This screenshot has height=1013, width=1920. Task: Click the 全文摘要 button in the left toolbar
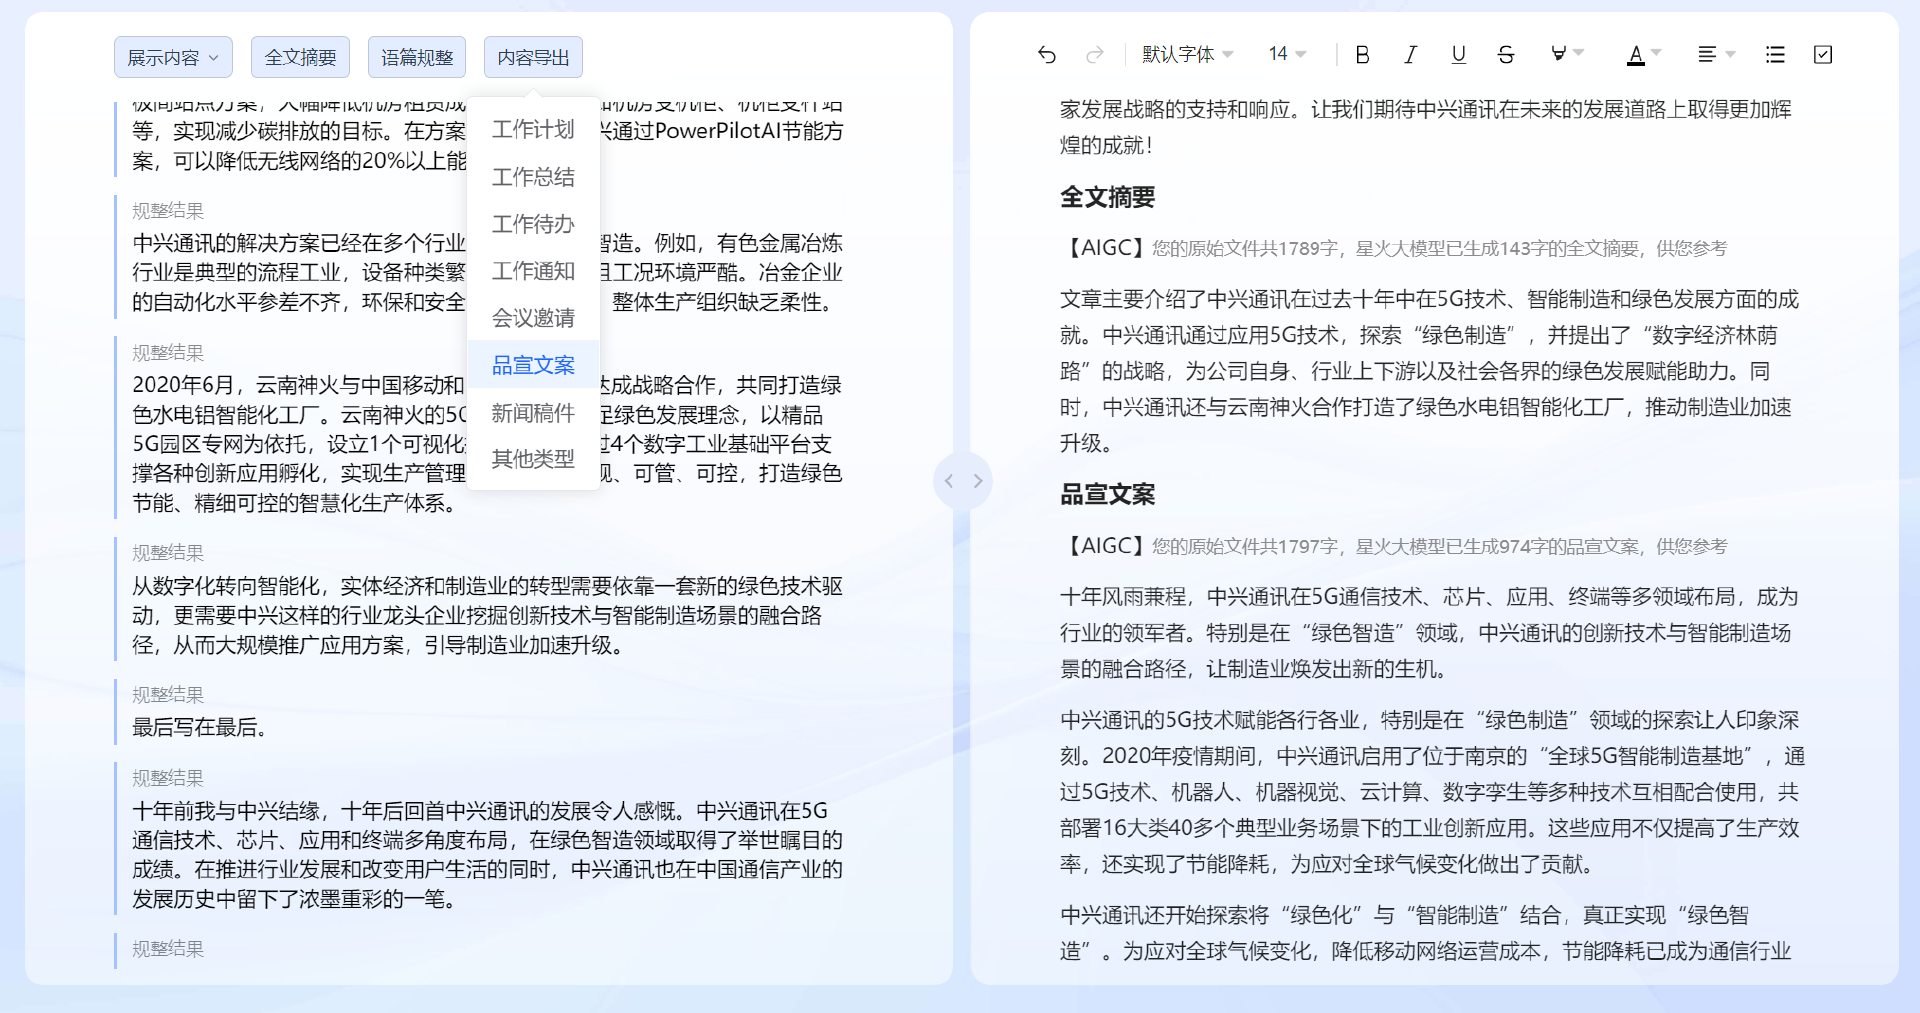(x=300, y=57)
